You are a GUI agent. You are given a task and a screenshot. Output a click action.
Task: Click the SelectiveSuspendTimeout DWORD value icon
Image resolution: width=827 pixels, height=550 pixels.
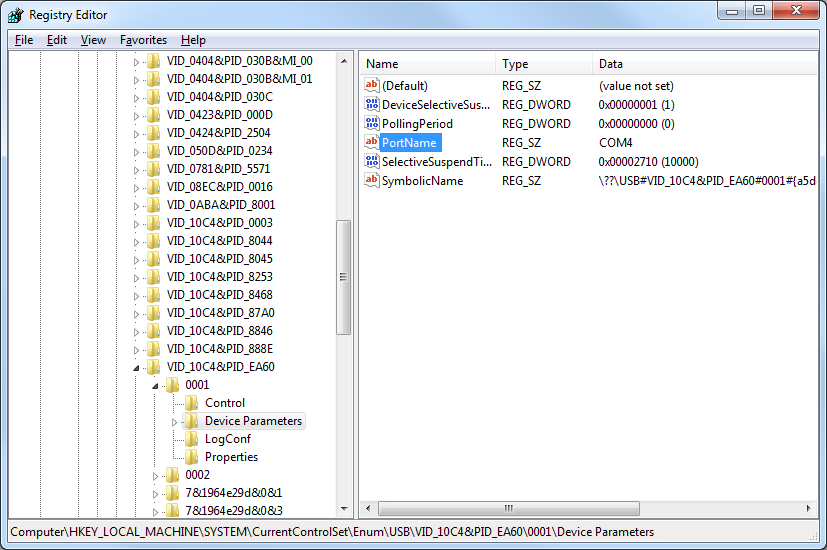pos(372,162)
